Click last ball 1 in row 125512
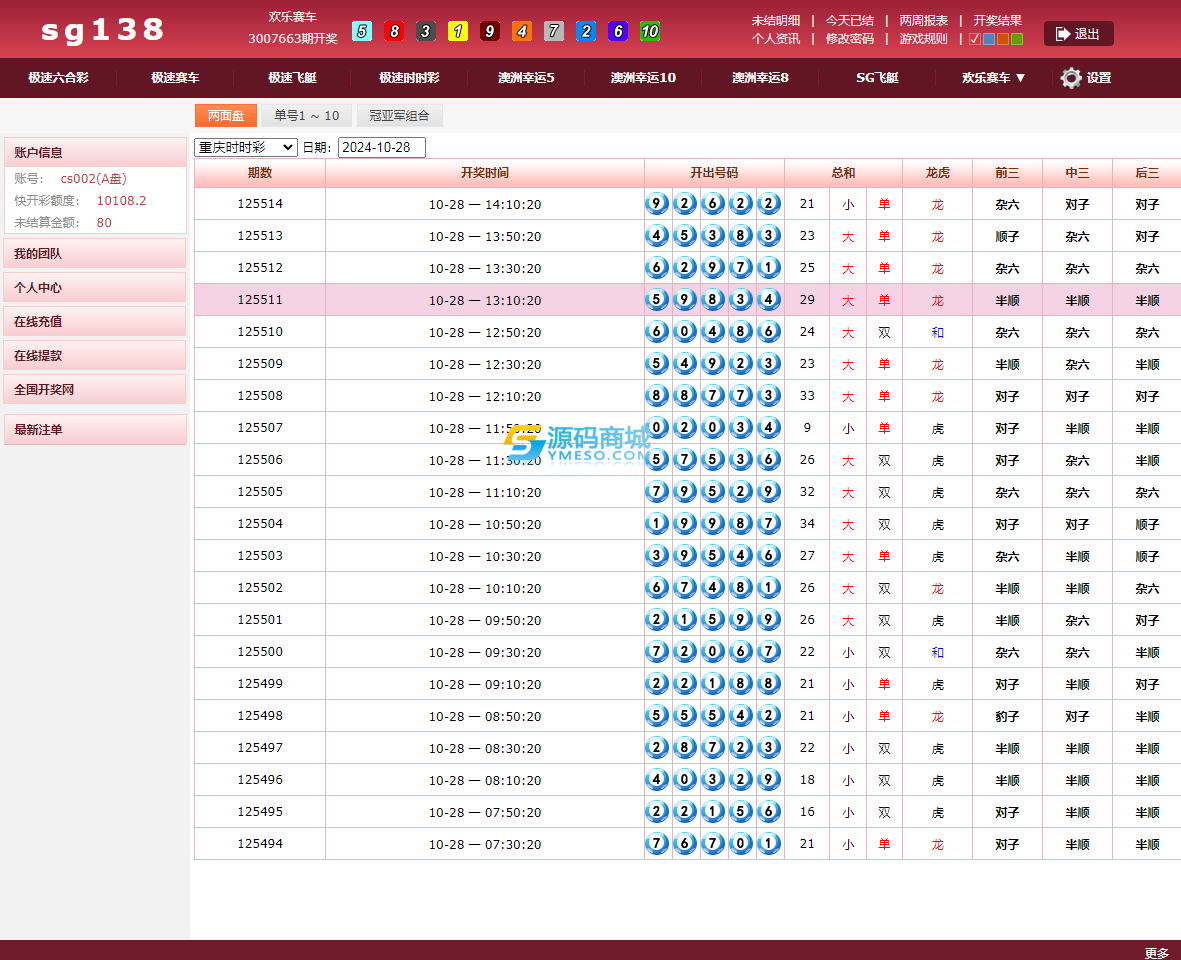Screen dimensions: 1181x960 pos(768,267)
